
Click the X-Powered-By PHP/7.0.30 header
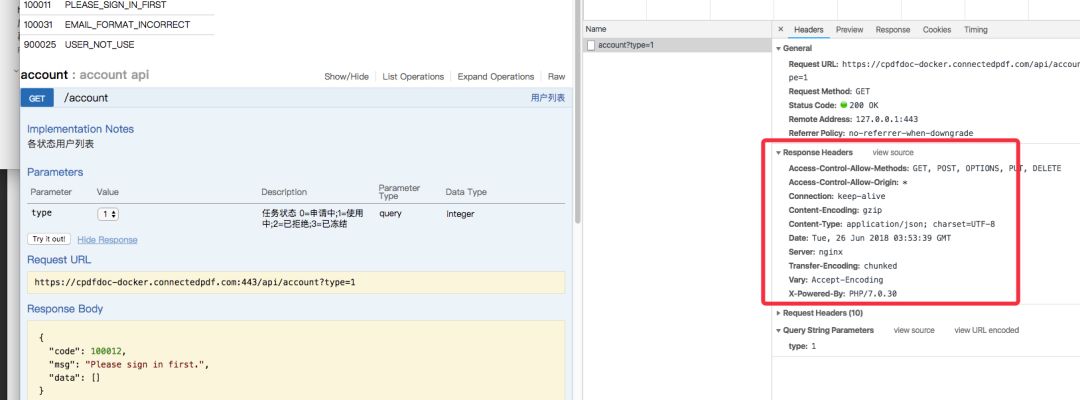tap(842, 294)
